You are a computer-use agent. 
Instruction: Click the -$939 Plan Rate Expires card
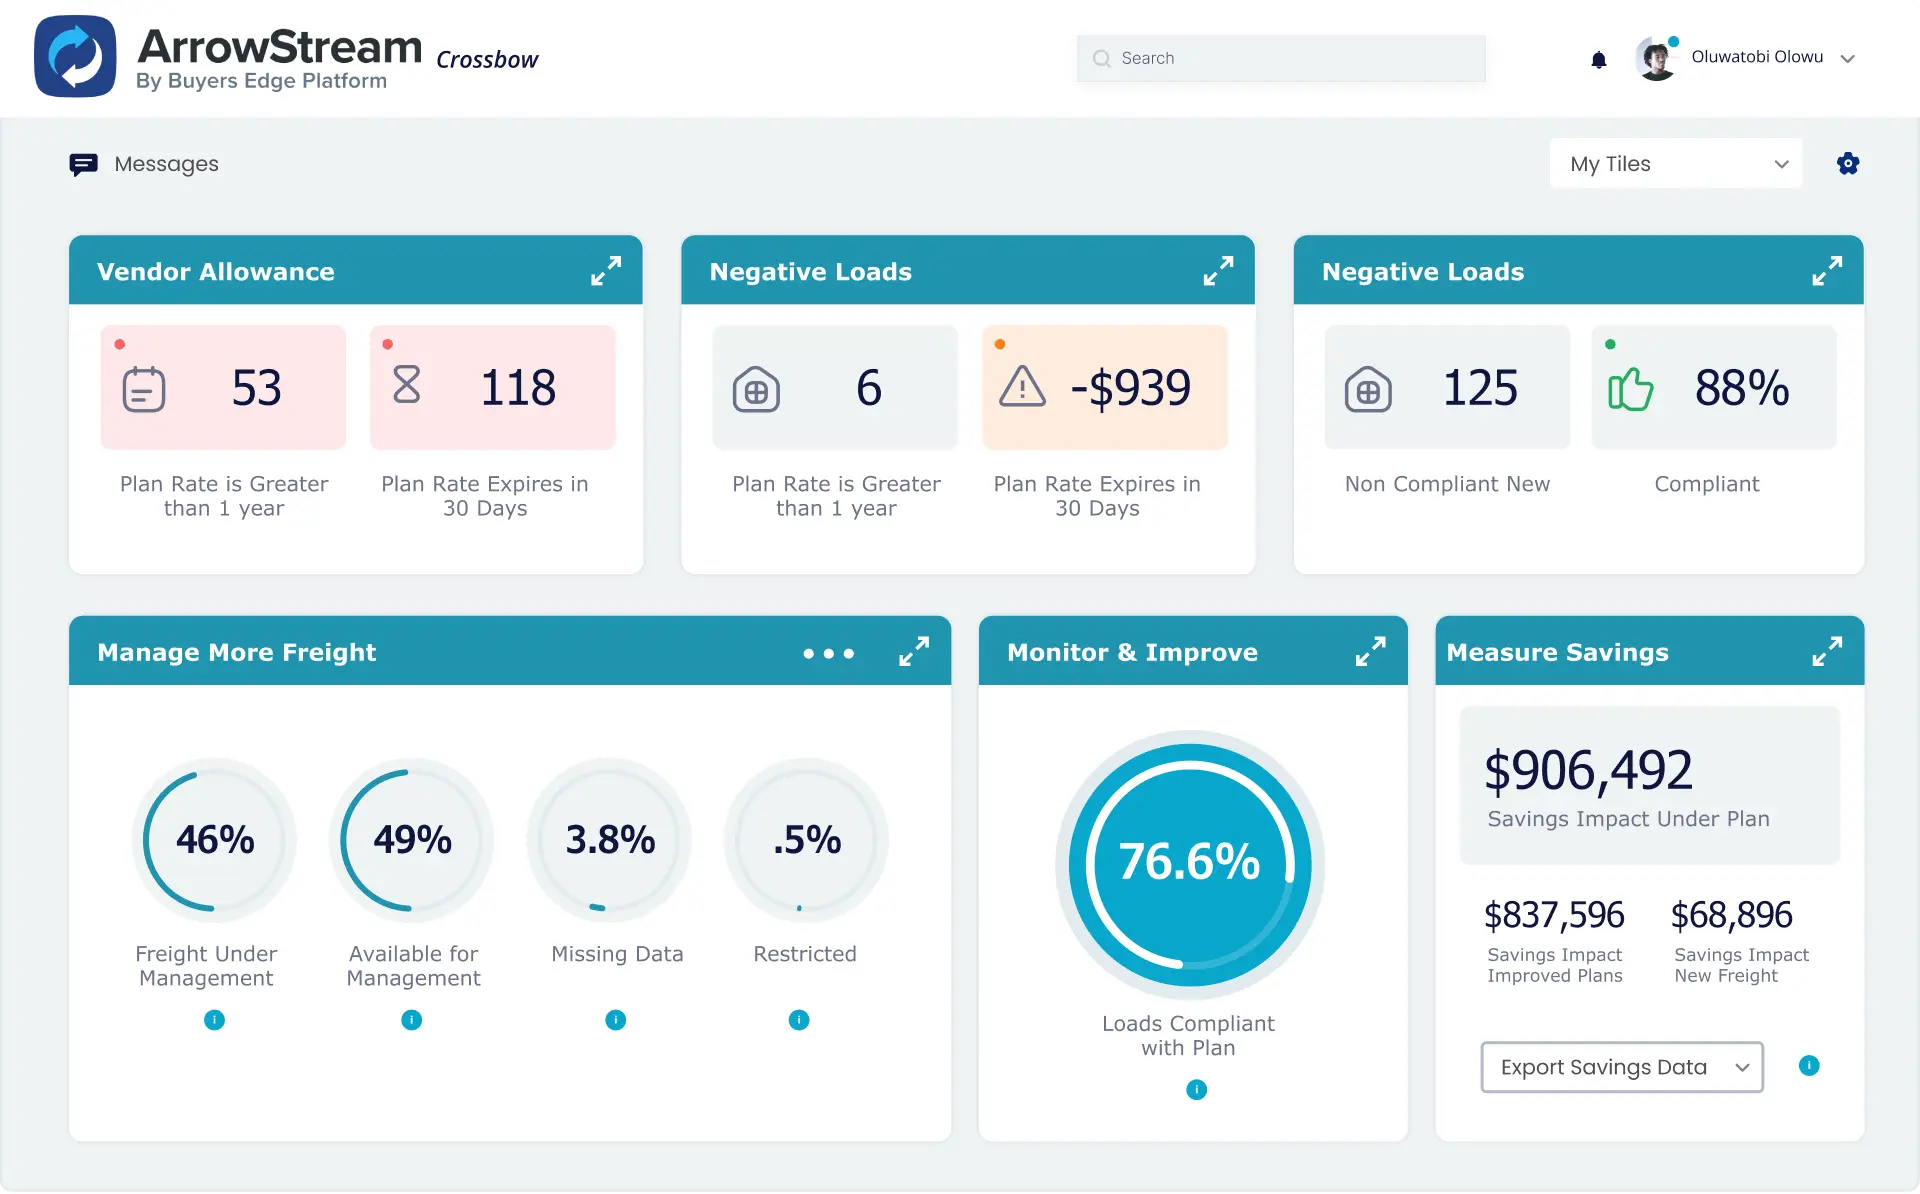click(1104, 388)
